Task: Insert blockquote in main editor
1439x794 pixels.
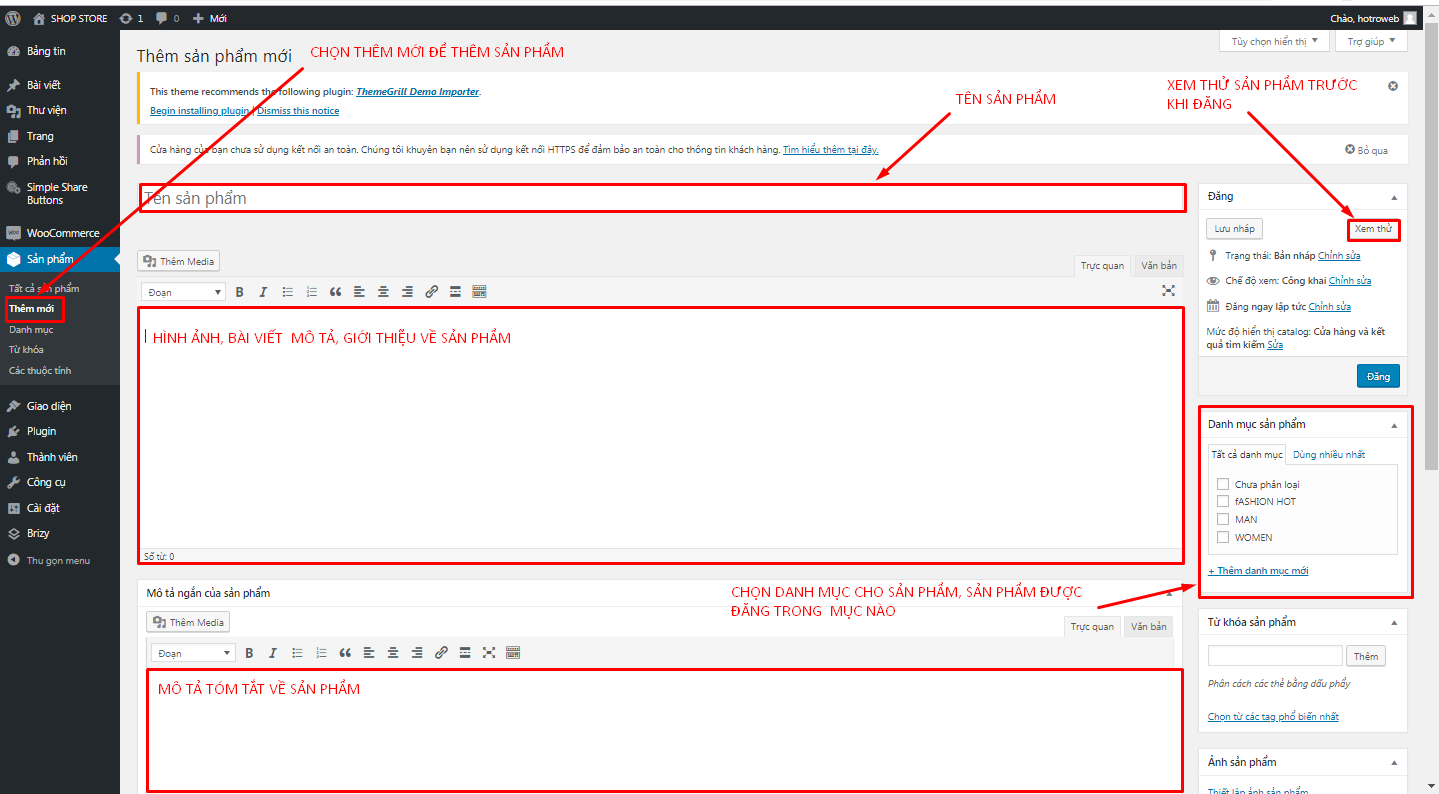Action: 335,292
